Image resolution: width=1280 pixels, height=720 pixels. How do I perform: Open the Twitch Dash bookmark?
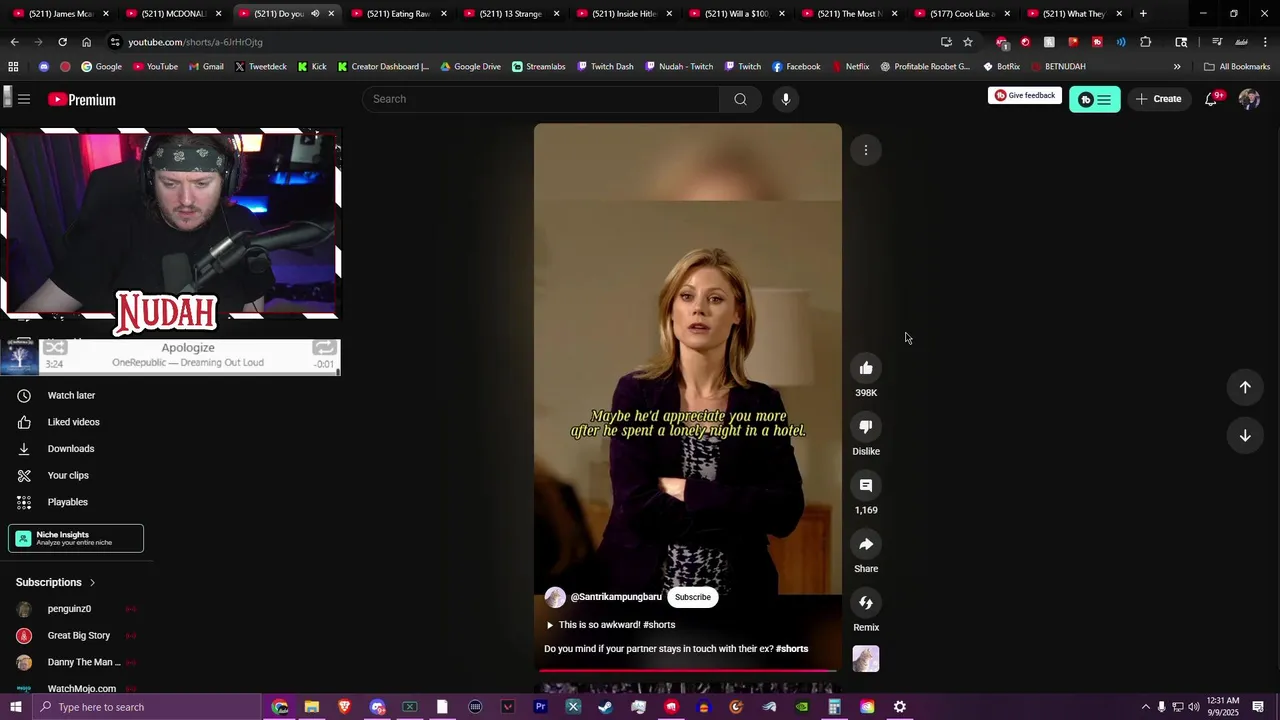click(605, 67)
